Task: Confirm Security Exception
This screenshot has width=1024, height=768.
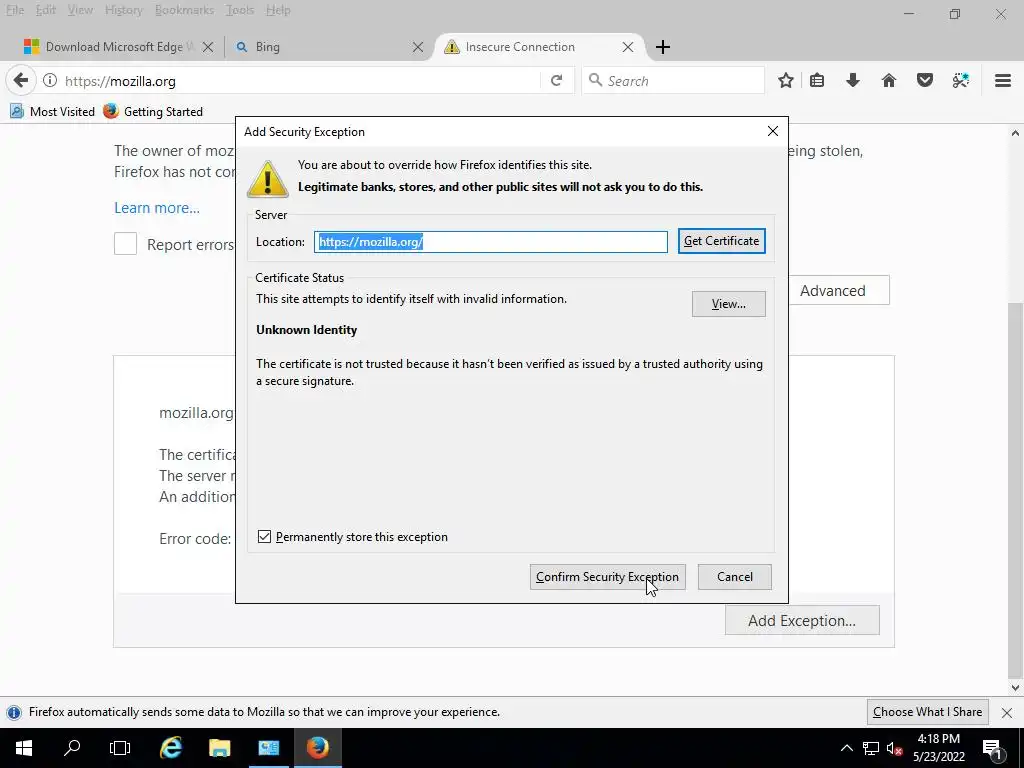Action: [x=607, y=577]
